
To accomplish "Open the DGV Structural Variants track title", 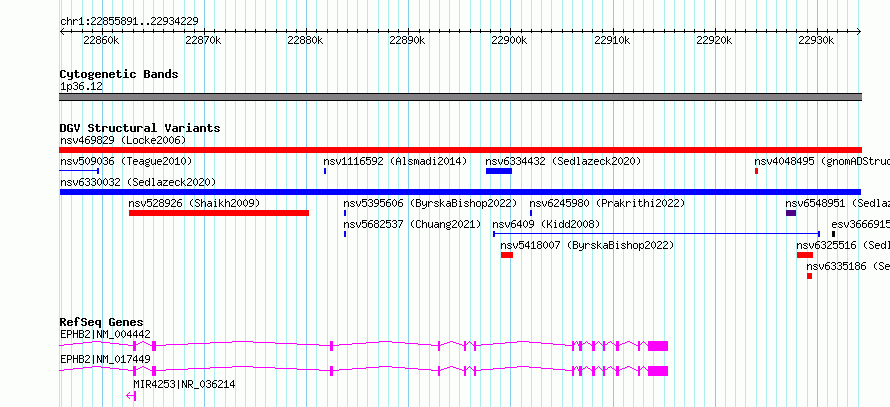I will [x=140, y=128].
